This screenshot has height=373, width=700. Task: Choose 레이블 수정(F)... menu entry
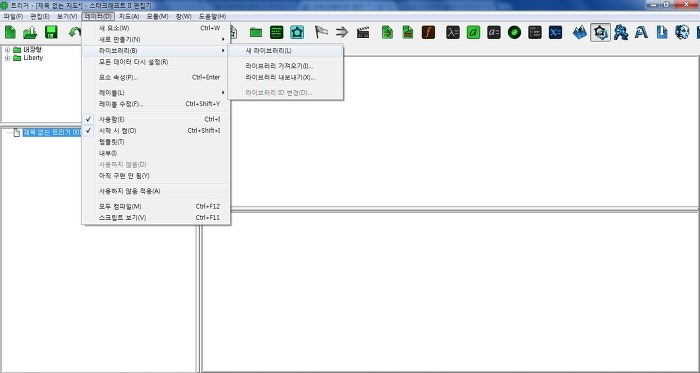pyautogui.click(x=156, y=104)
